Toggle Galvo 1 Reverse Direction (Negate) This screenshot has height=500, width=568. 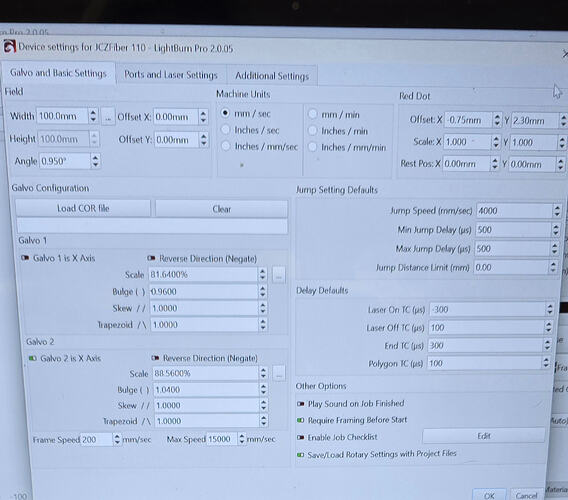tap(151, 258)
